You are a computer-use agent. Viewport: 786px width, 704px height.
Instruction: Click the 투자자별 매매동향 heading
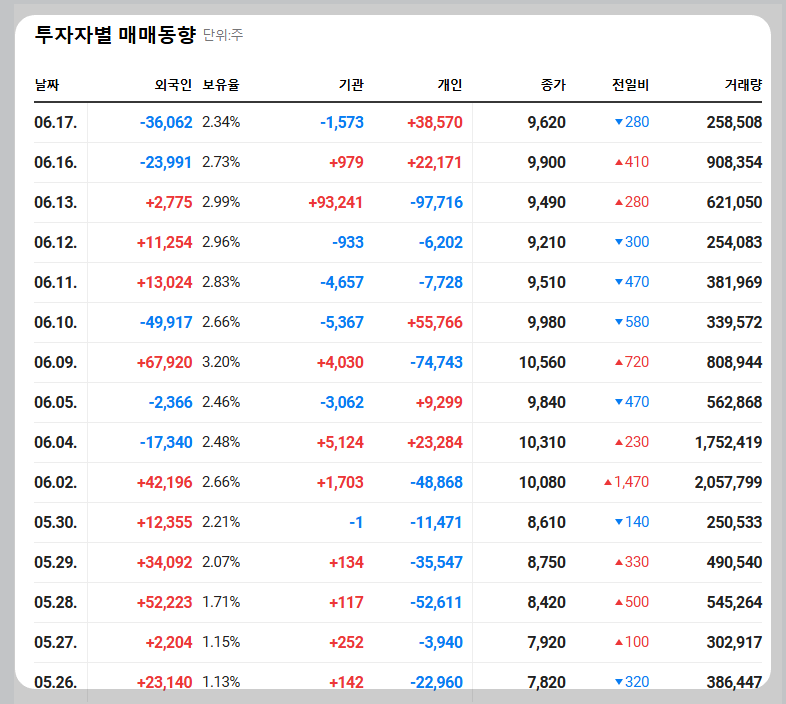(x=115, y=35)
